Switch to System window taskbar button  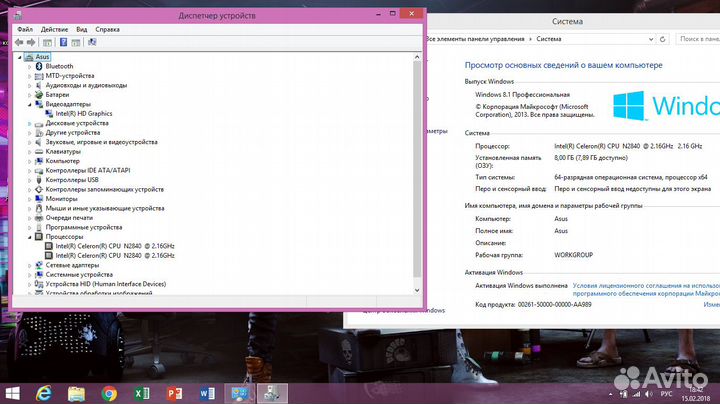point(240,393)
